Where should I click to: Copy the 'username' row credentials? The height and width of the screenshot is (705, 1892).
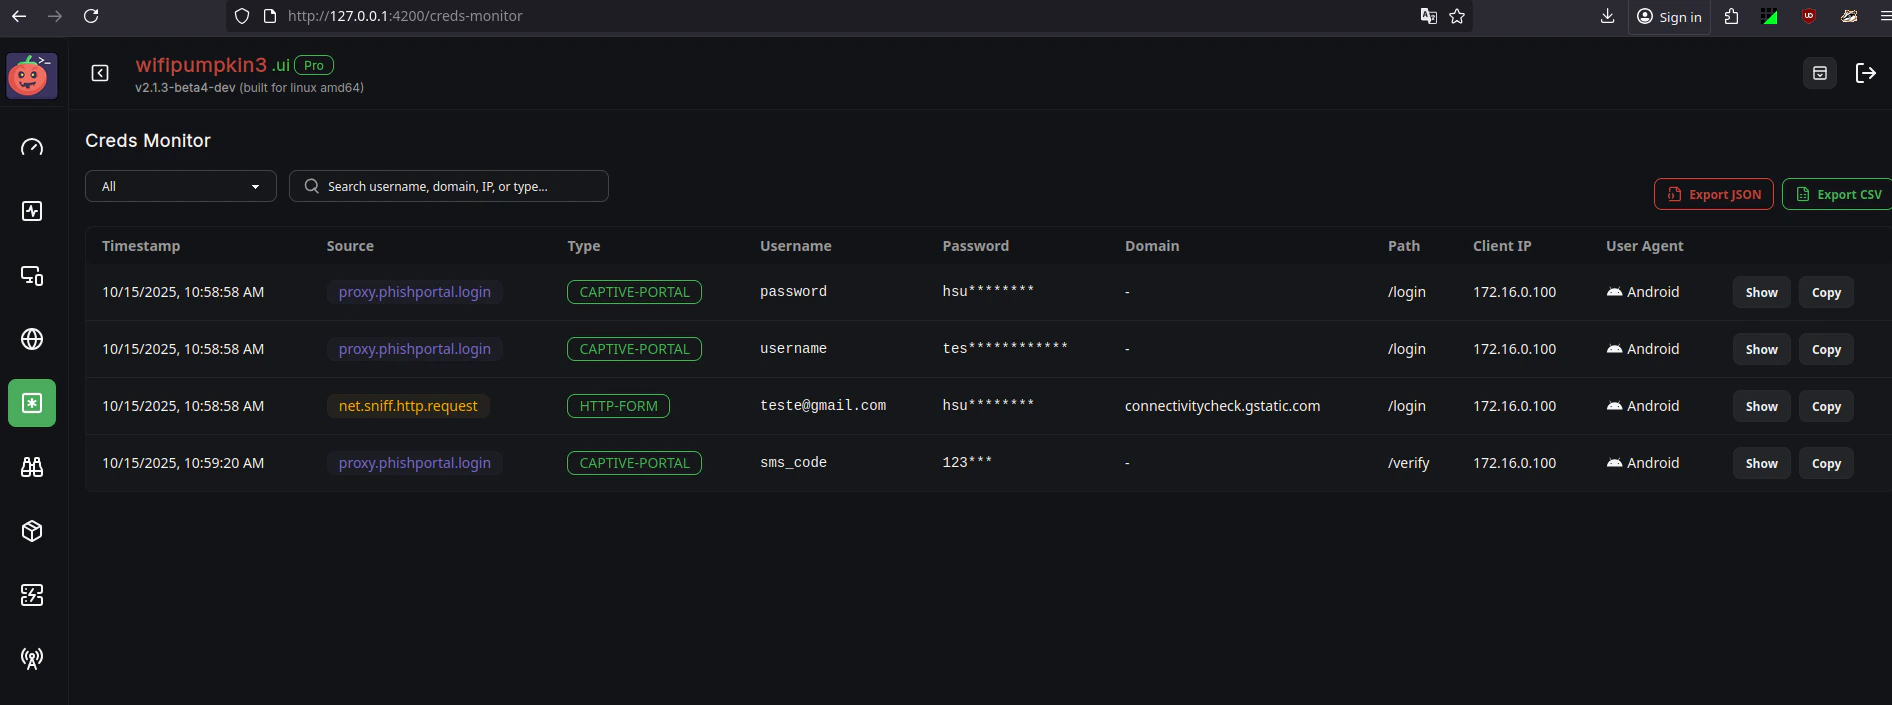tap(1826, 349)
